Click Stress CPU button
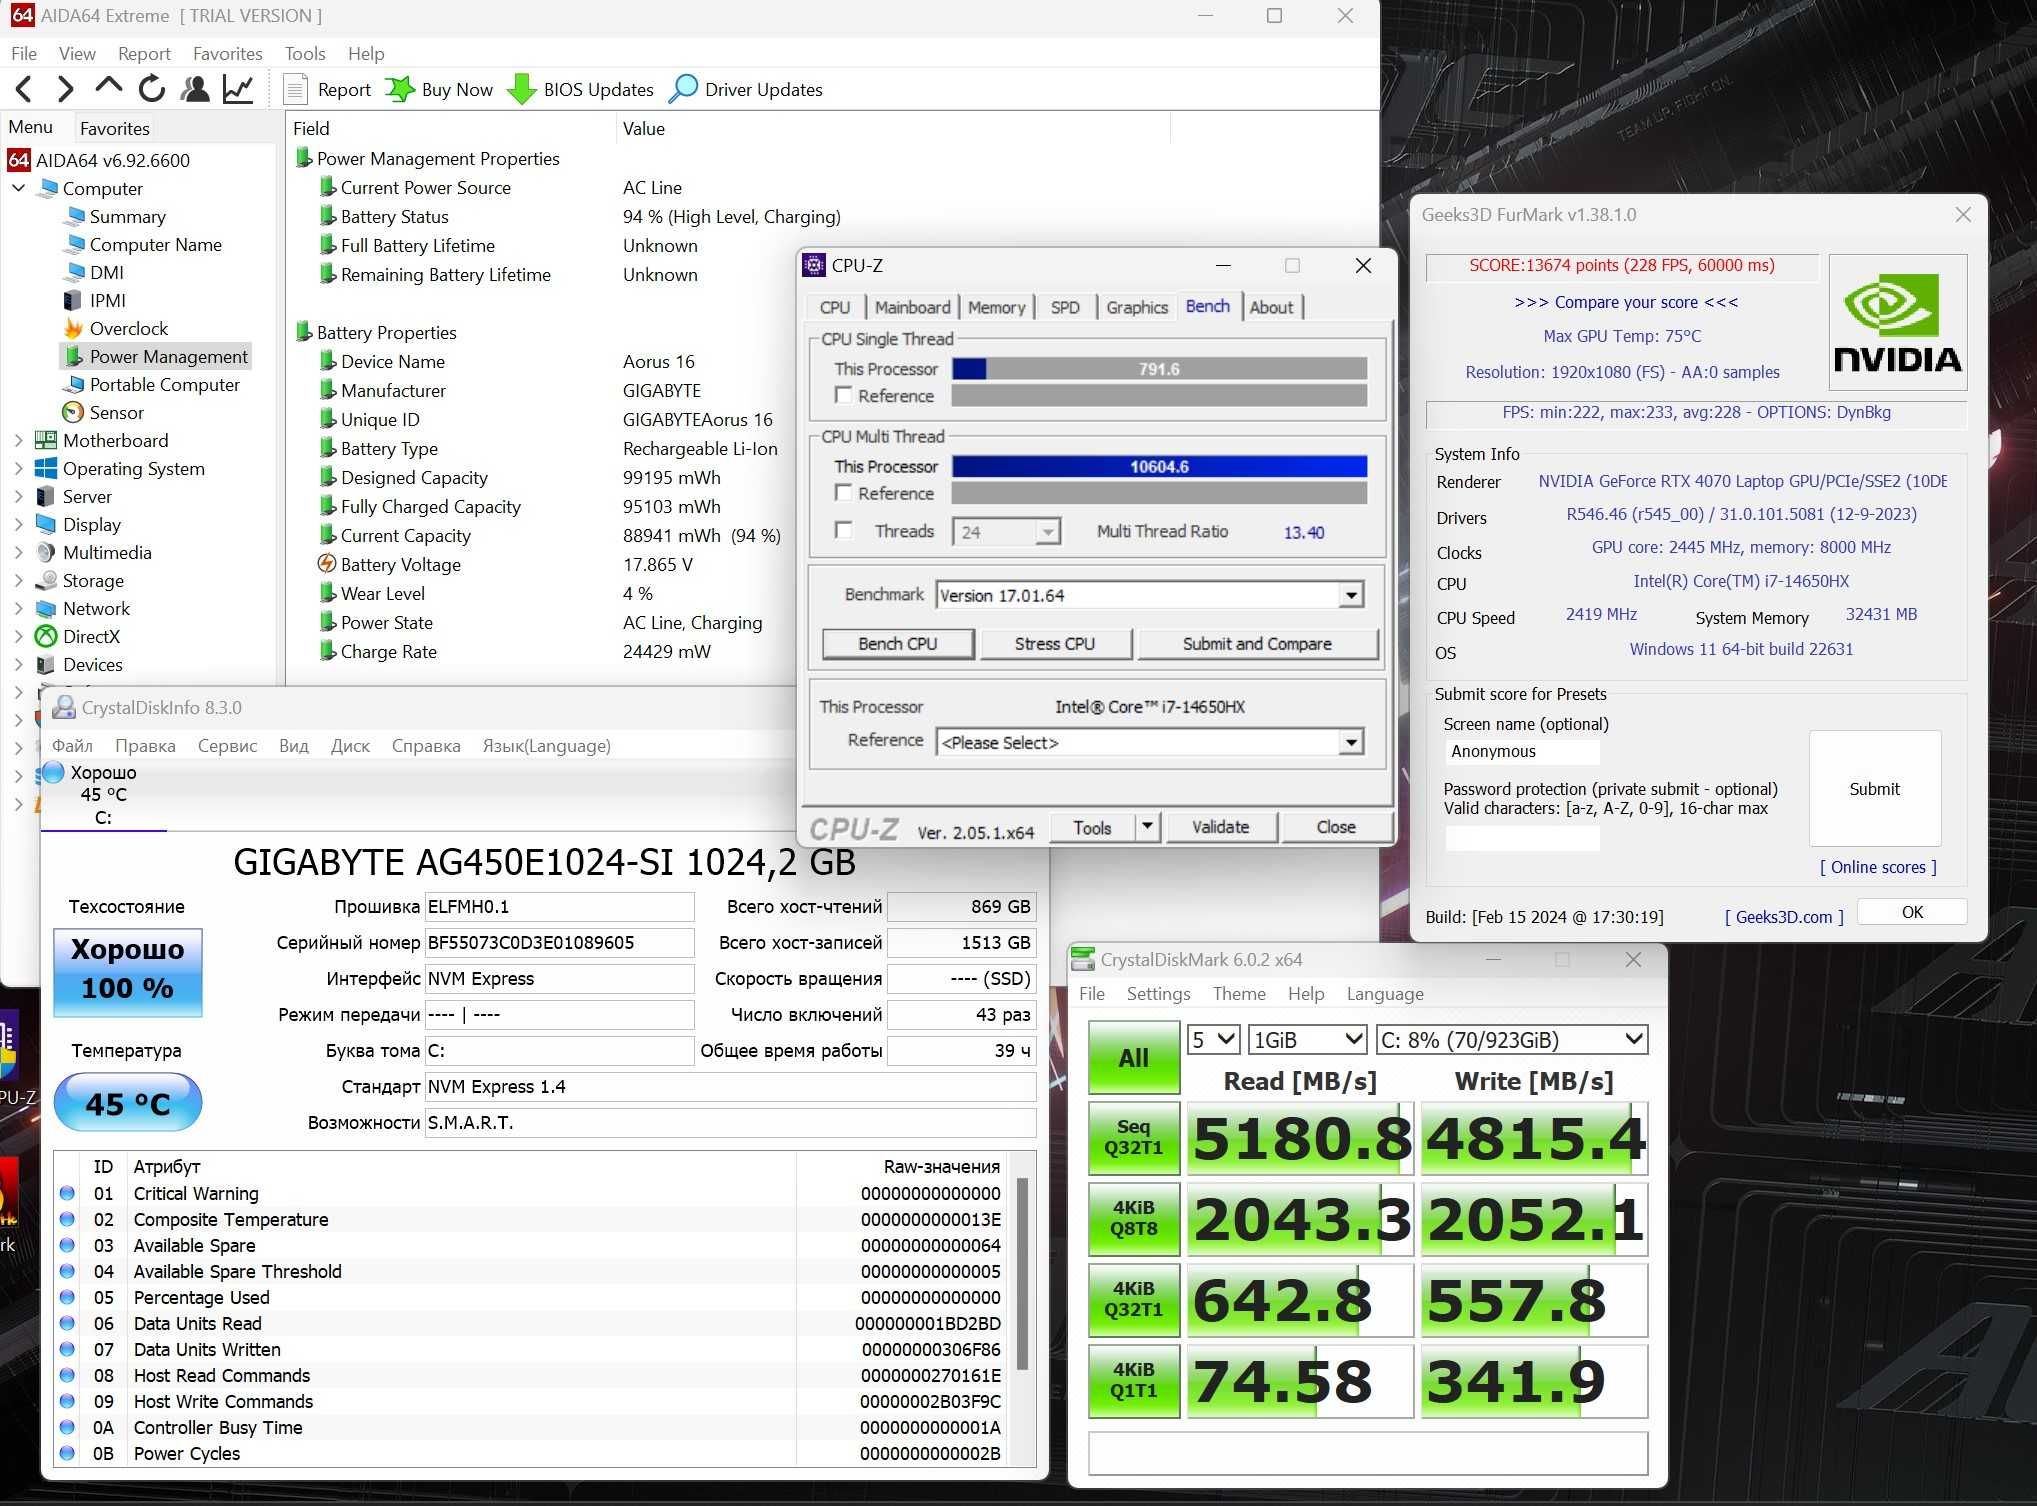 click(x=1055, y=644)
